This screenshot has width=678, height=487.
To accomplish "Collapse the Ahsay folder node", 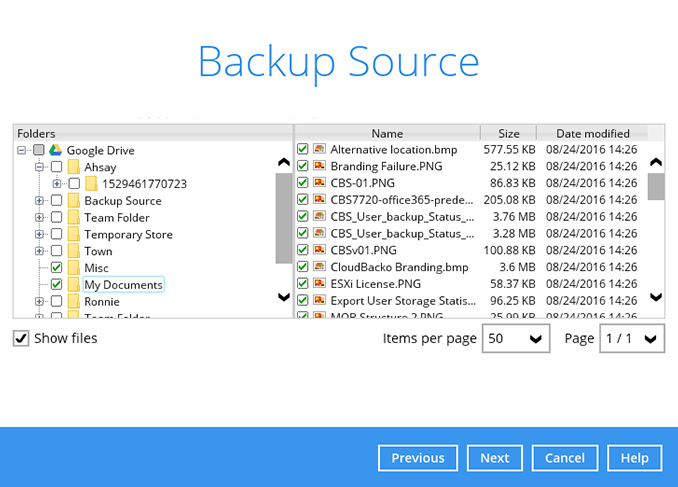I will click(39, 167).
